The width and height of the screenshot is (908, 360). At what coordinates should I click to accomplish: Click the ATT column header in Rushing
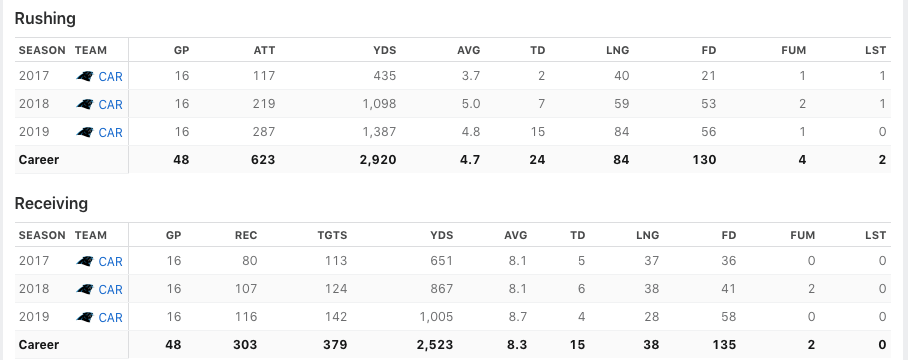pyautogui.click(x=264, y=50)
